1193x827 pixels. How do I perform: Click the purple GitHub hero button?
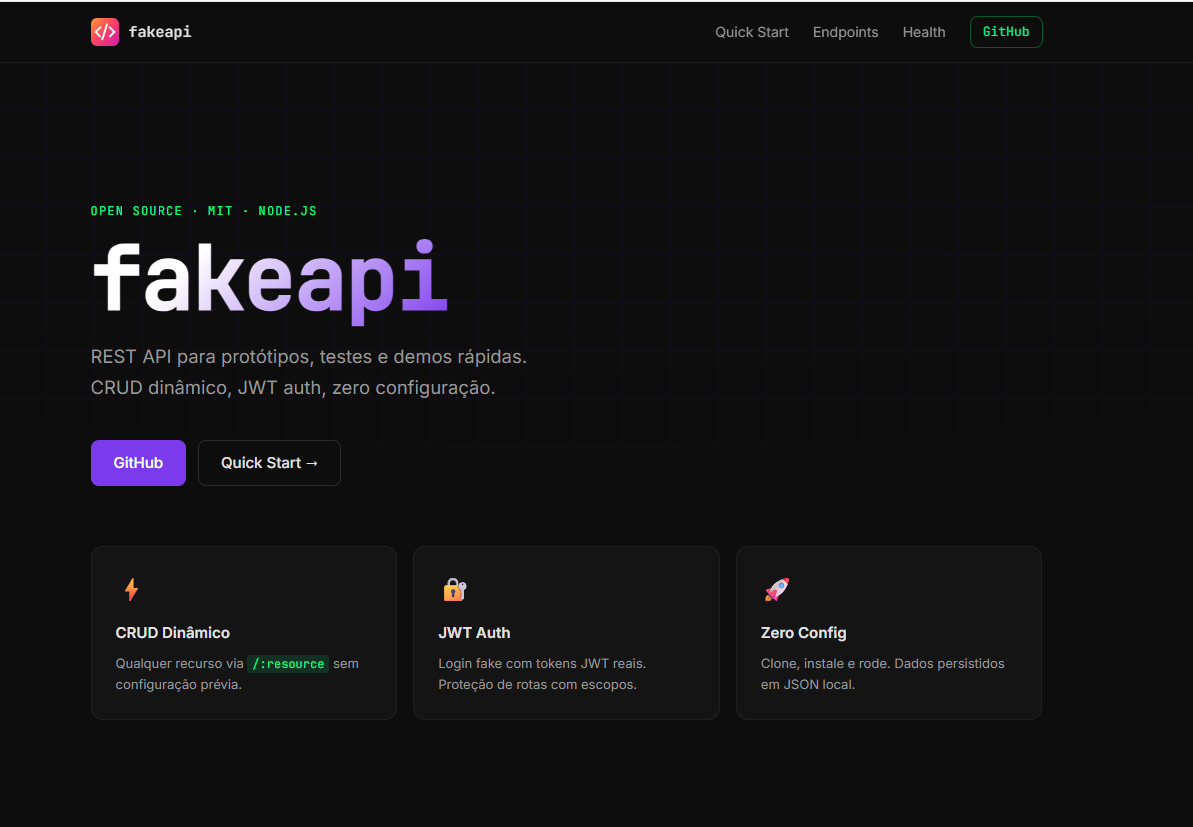pos(138,463)
